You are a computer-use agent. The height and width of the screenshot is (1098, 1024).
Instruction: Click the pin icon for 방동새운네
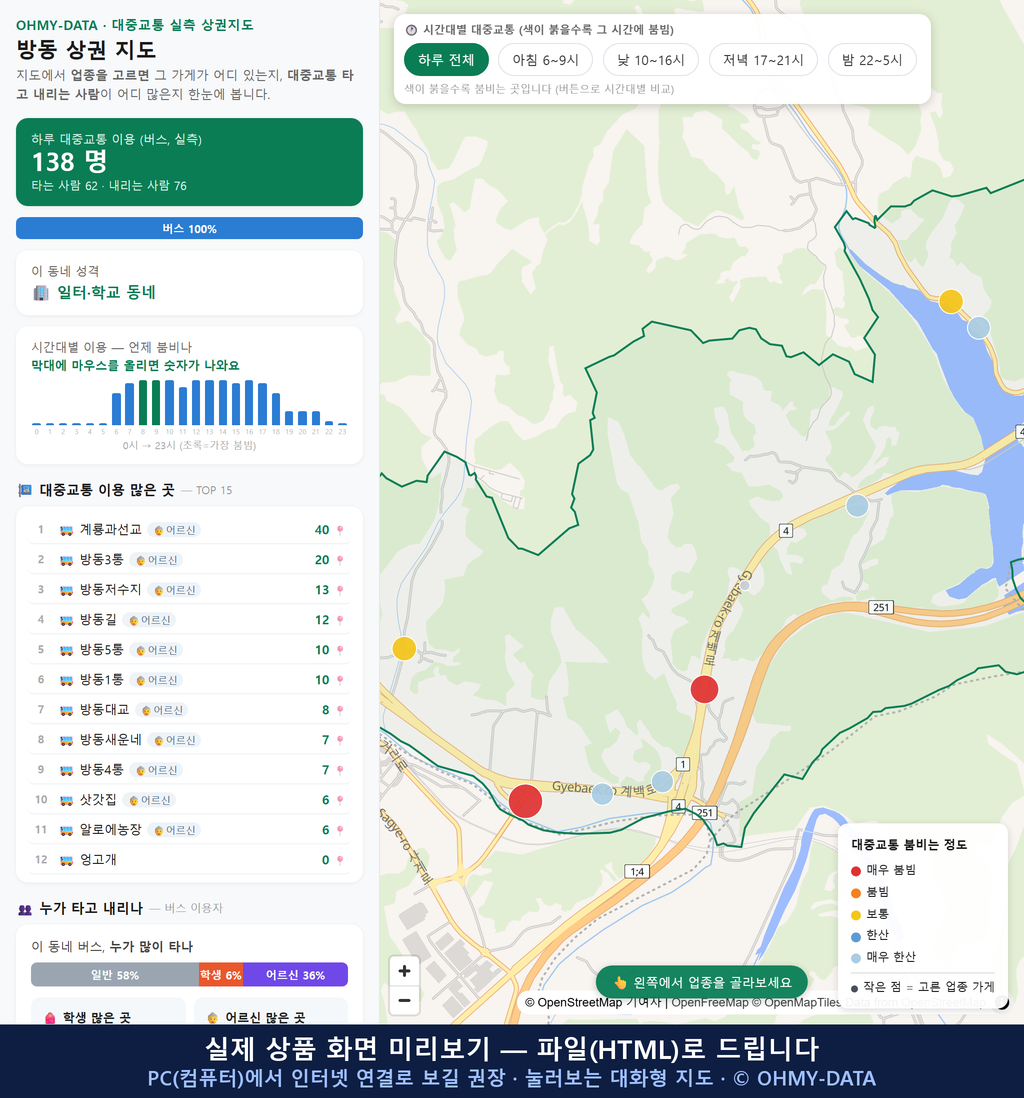tap(340, 740)
